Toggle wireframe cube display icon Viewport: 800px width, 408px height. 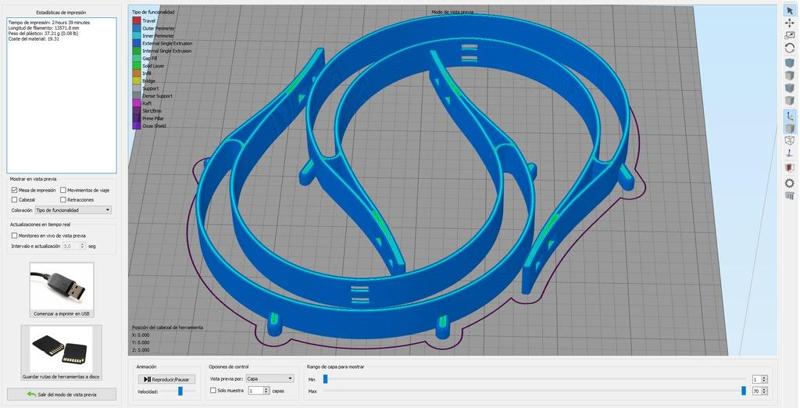789,140
